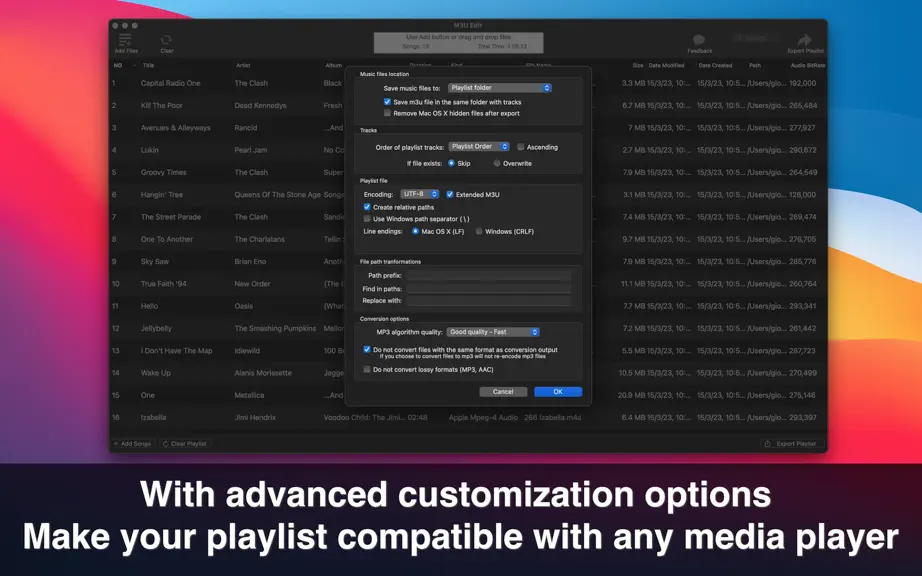Sort by the Title column header
Screen dimensions: 922x576
148,65
